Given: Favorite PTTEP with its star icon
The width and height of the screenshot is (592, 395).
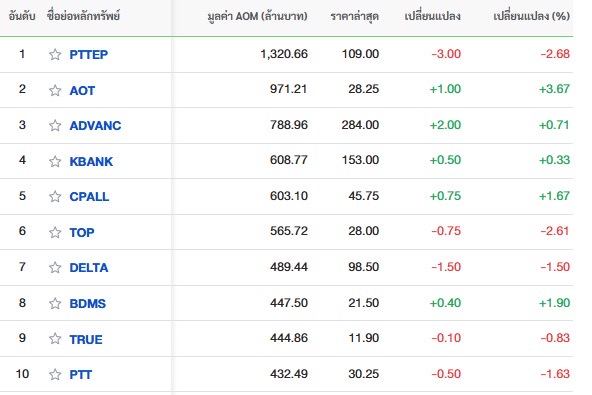Looking at the screenshot, I should tap(55, 54).
